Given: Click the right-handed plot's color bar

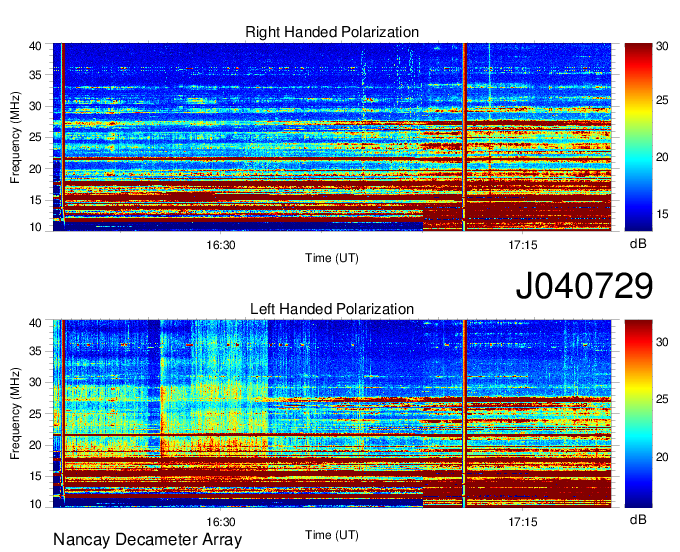Looking at the screenshot, I should (638, 137).
